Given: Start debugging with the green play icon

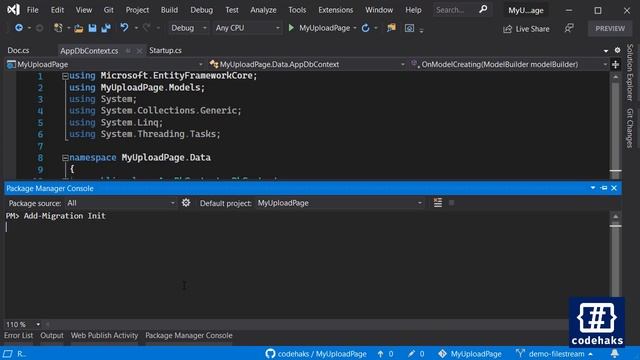Looking at the screenshot, I should (x=291, y=28).
